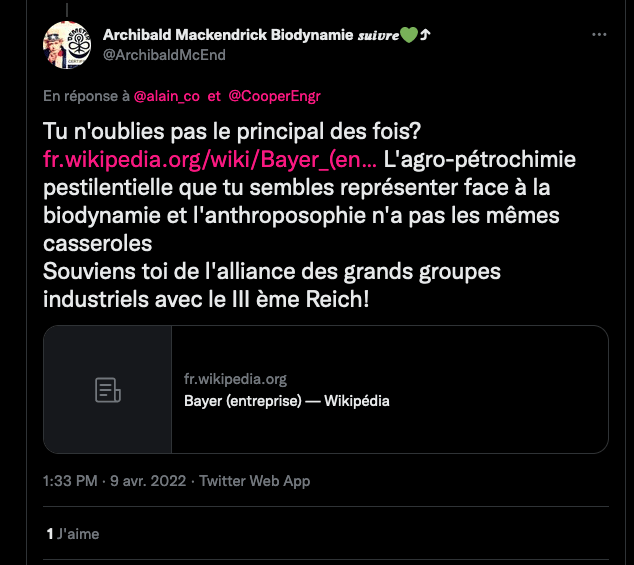Open the three-dot more options menu
634x565 pixels.
(x=599, y=34)
